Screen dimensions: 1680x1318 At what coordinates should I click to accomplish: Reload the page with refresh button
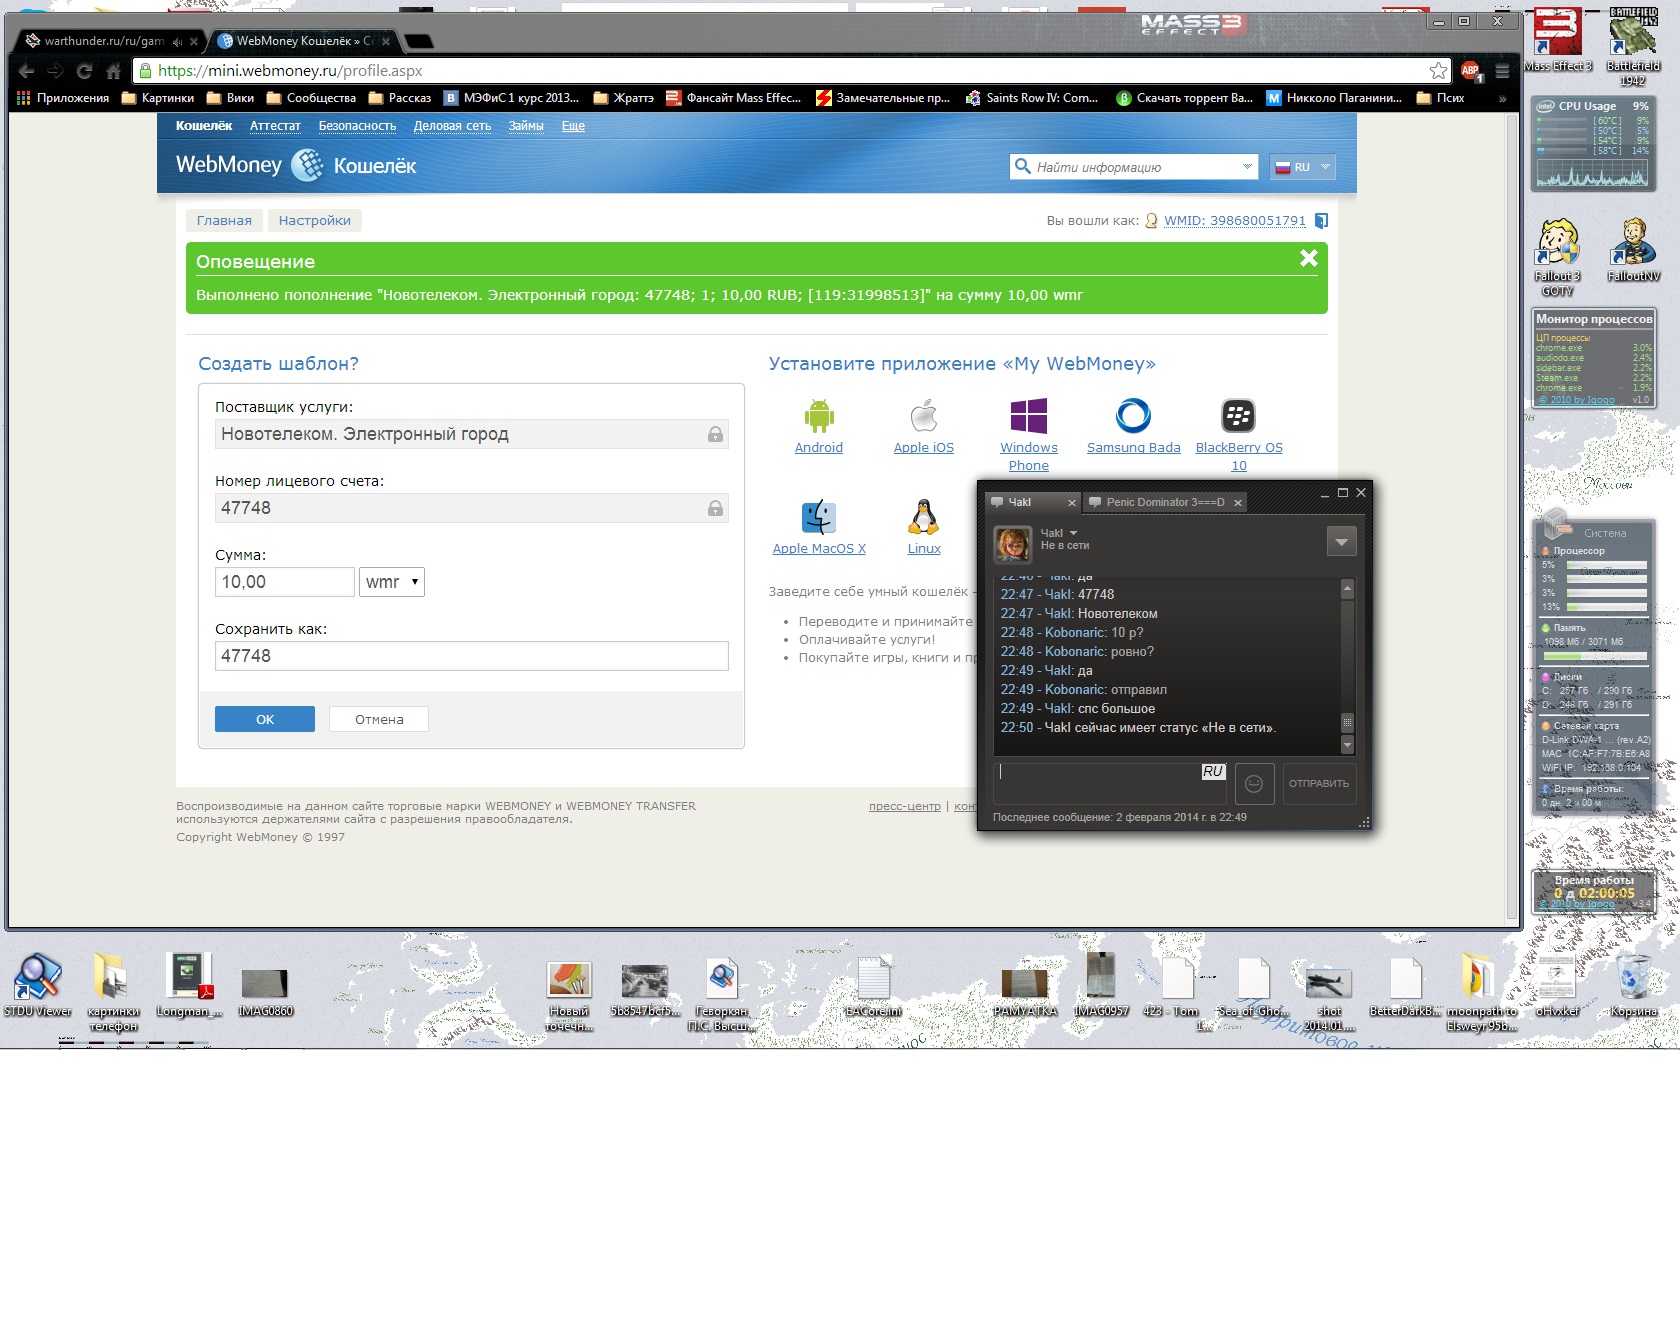(x=84, y=71)
